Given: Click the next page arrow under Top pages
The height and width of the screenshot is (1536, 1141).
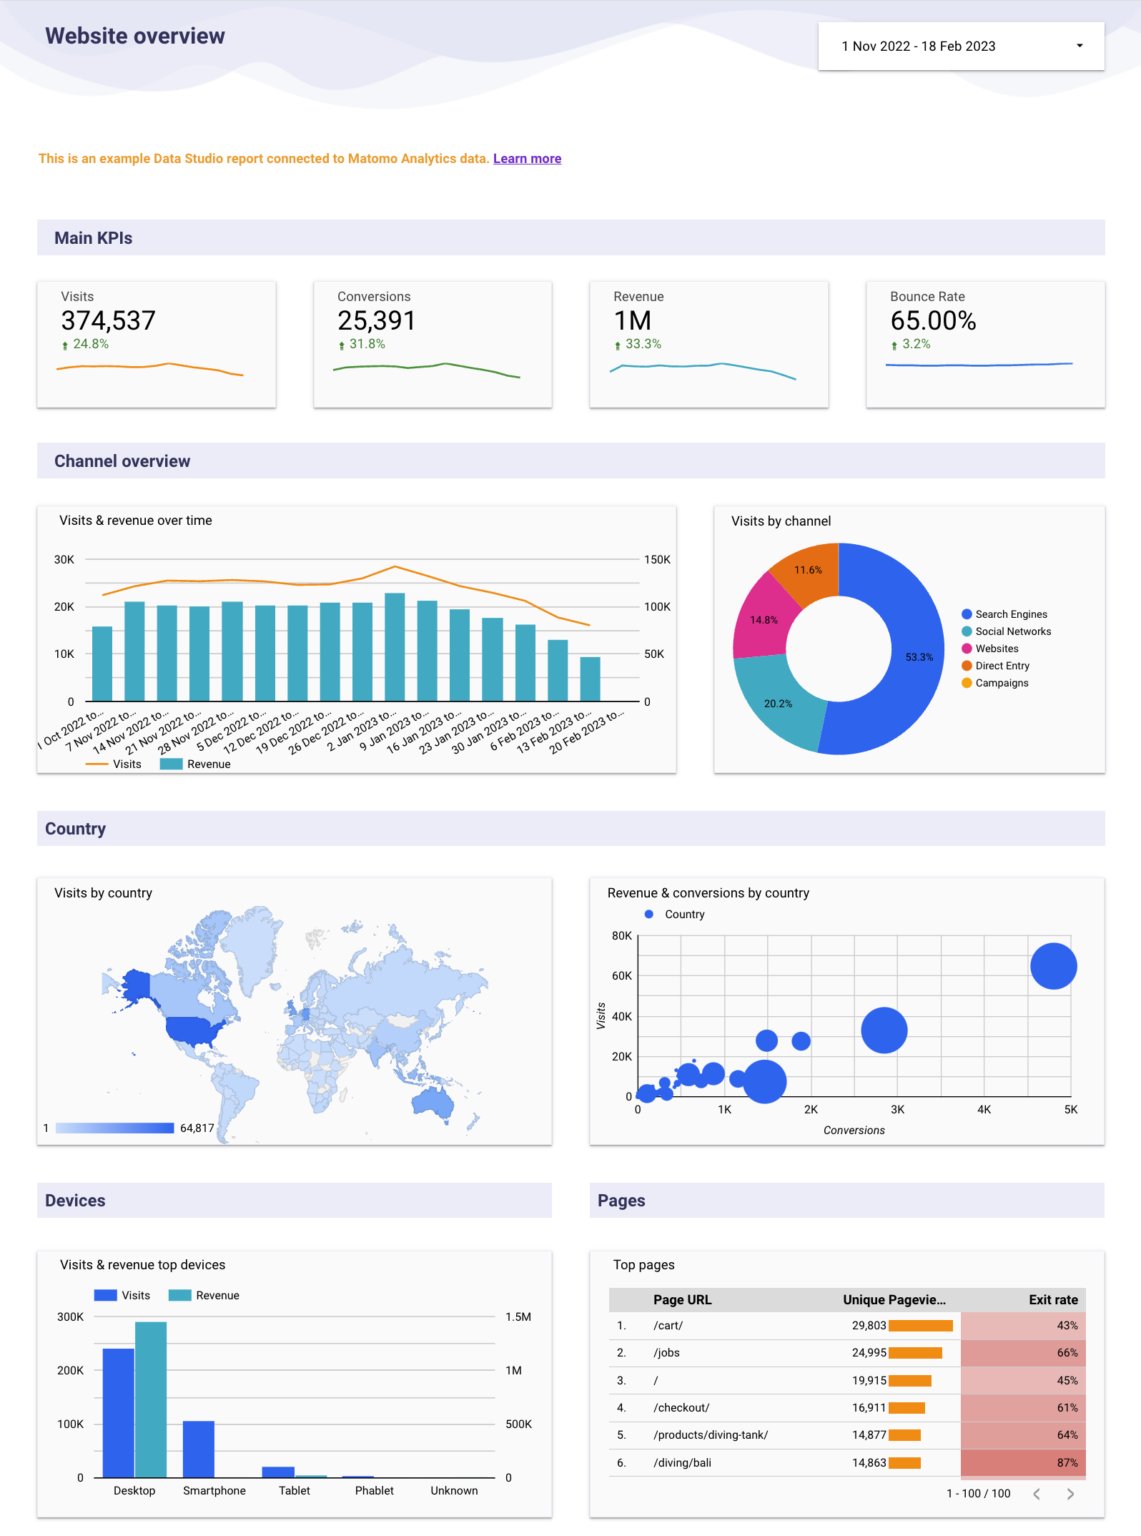Looking at the screenshot, I should click(x=1070, y=1493).
